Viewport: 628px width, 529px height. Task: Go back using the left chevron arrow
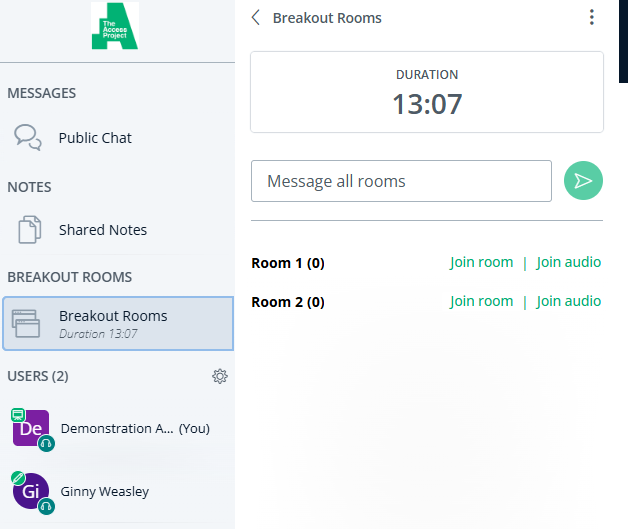256,18
